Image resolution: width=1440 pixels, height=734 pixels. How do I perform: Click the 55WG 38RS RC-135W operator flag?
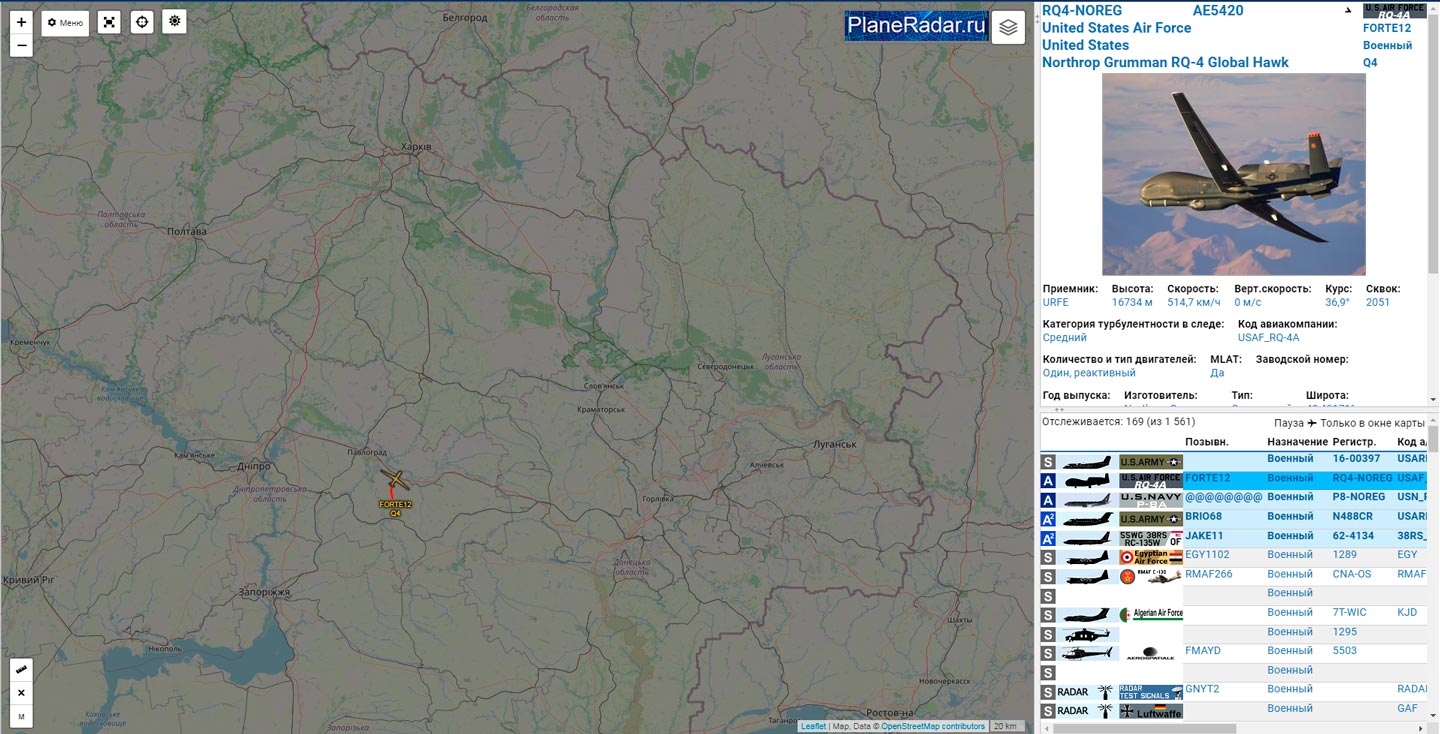(1151, 538)
